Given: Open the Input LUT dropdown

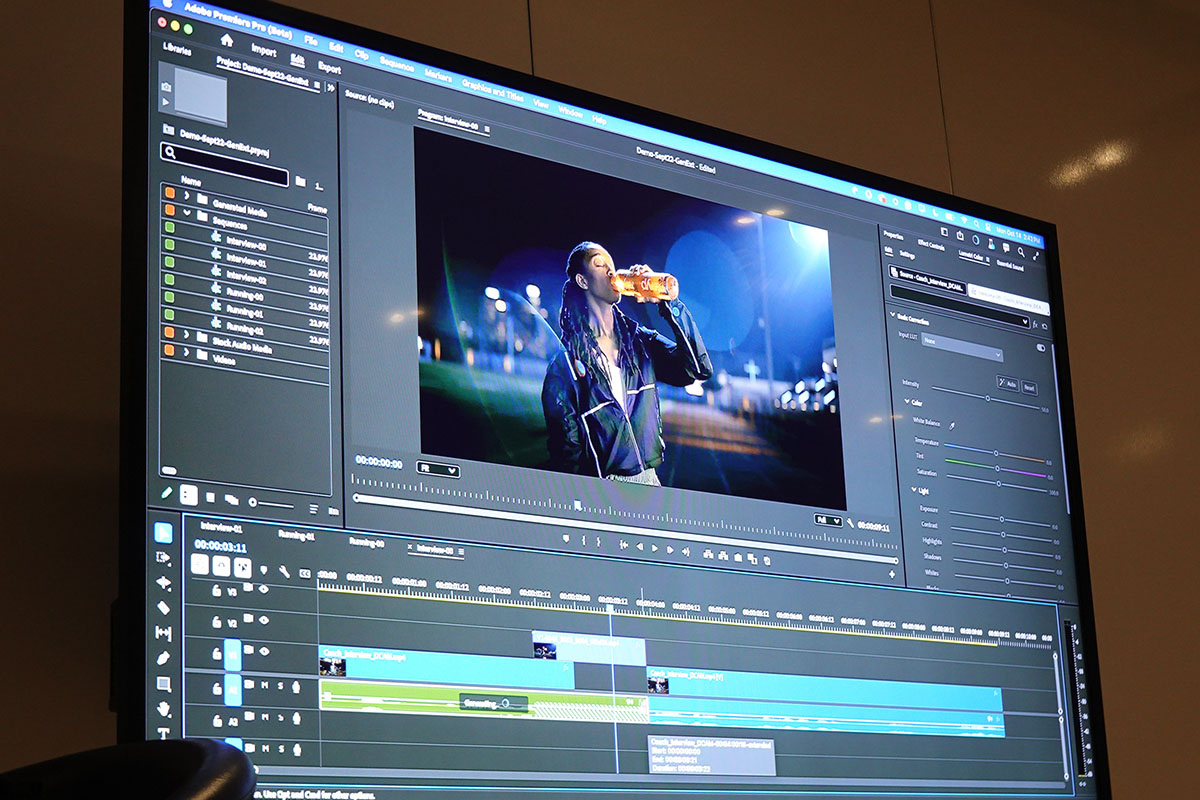Looking at the screenshot, I should pyautogui.click(x=962, y=349).
